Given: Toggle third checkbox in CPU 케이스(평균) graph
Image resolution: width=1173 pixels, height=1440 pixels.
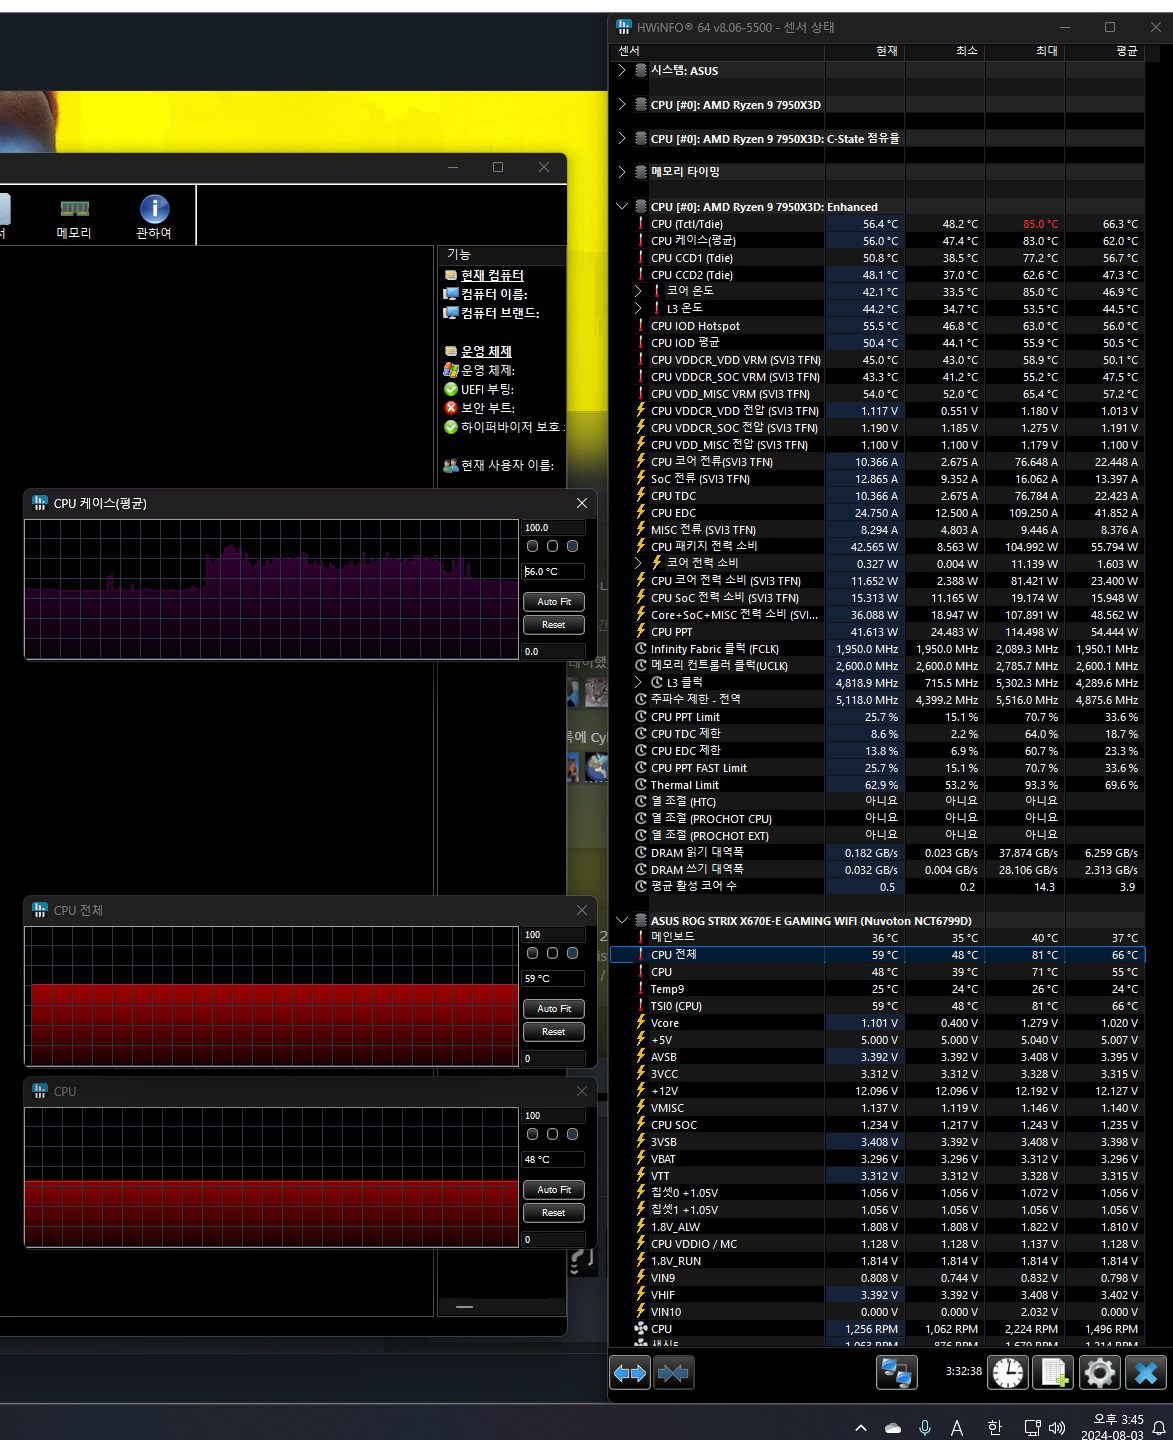Looking at the screenshot, I should [572, 546].
